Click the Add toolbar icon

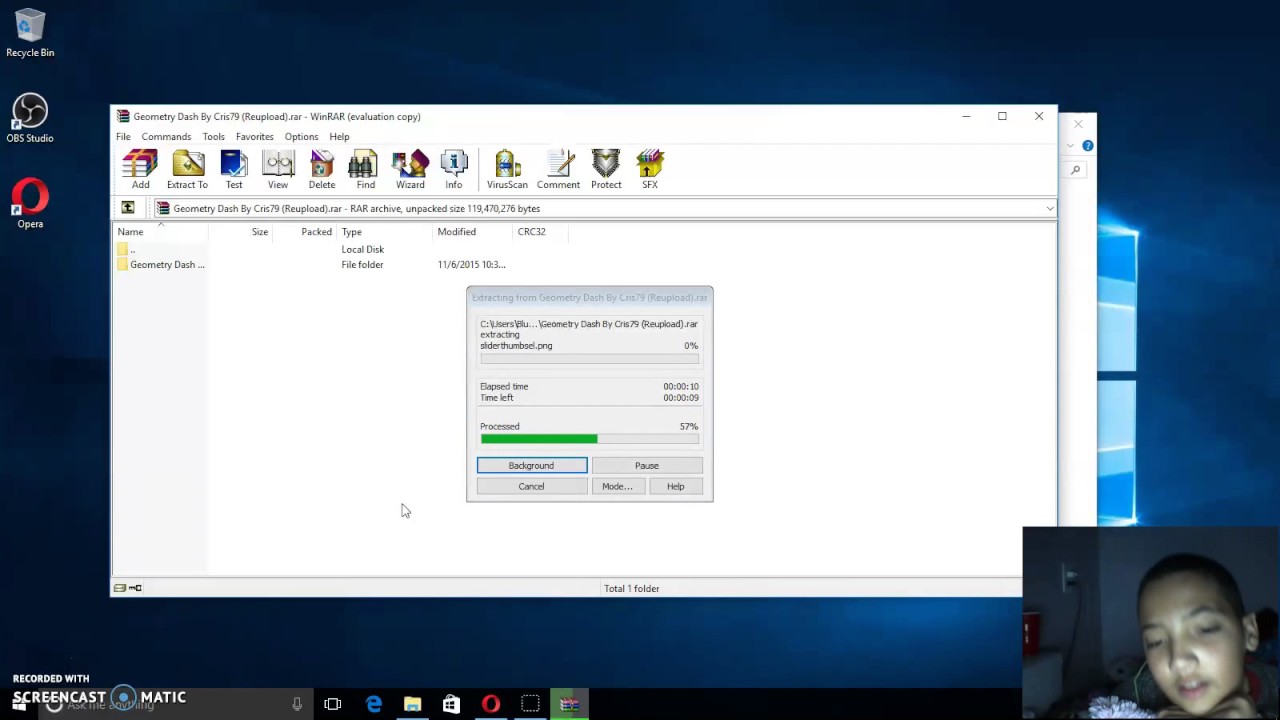140,169
